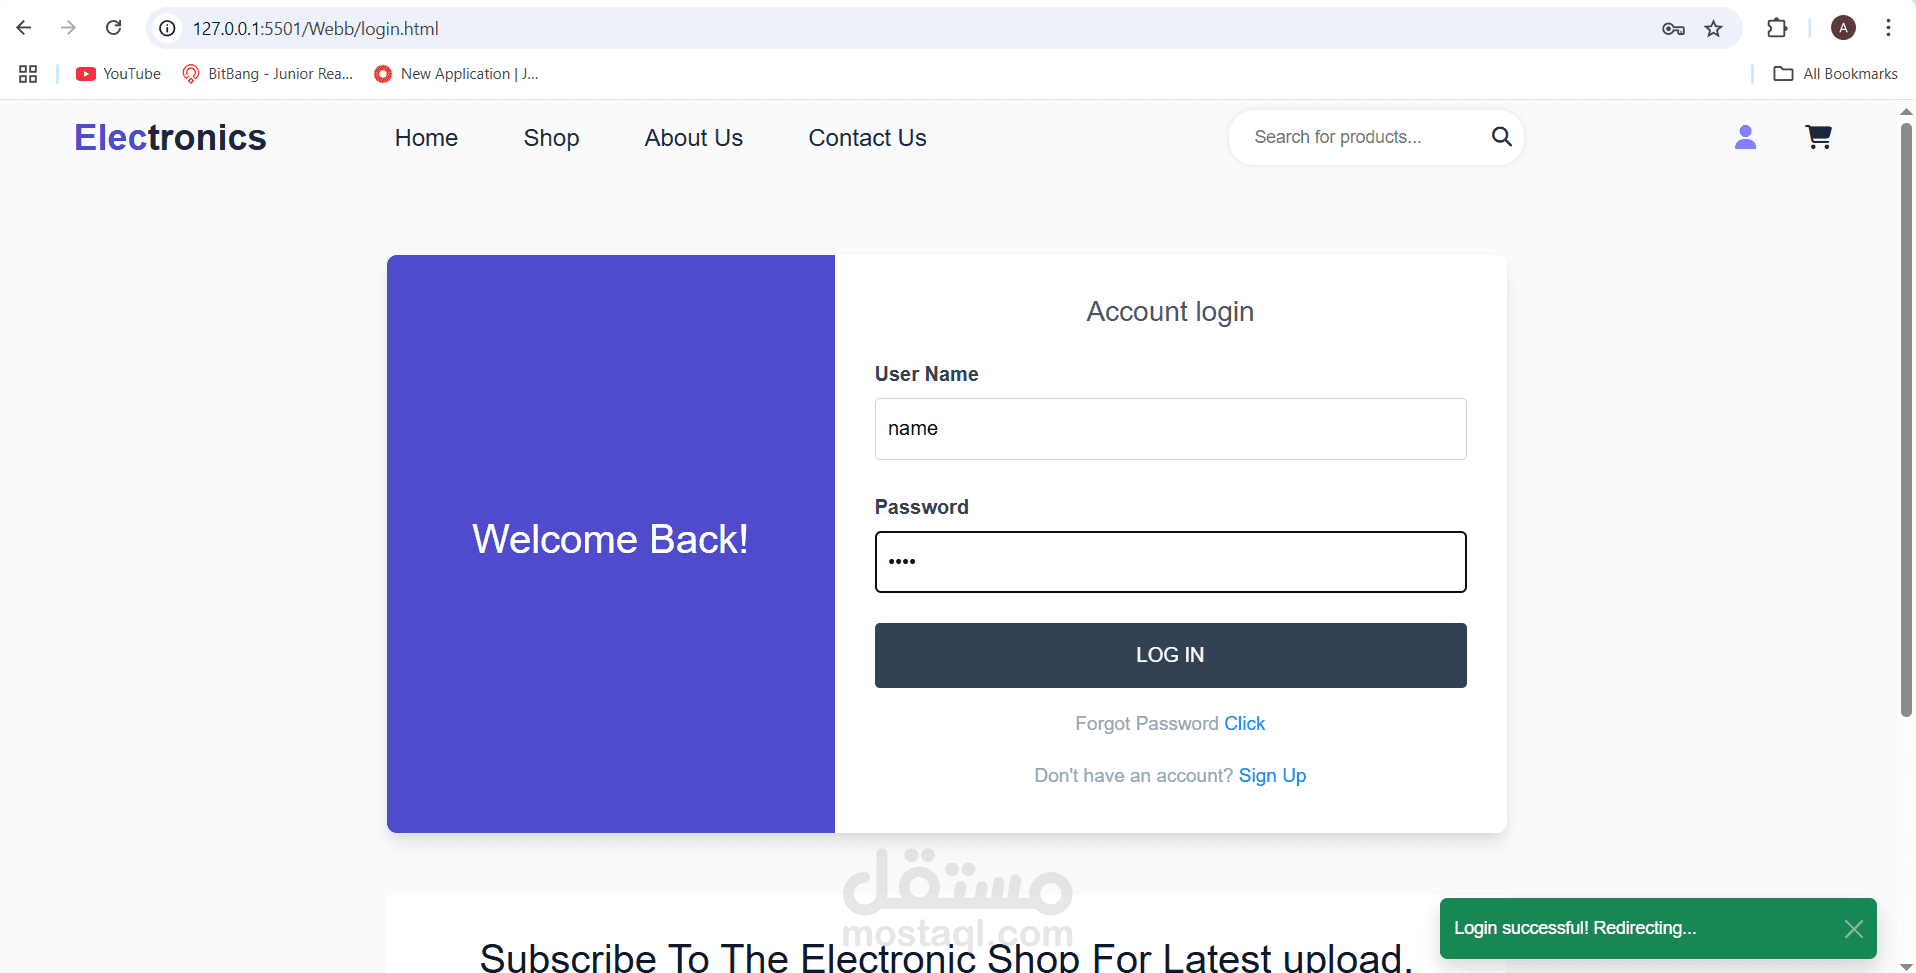
Task: Go back to previous page
Action: coord(24,28)
